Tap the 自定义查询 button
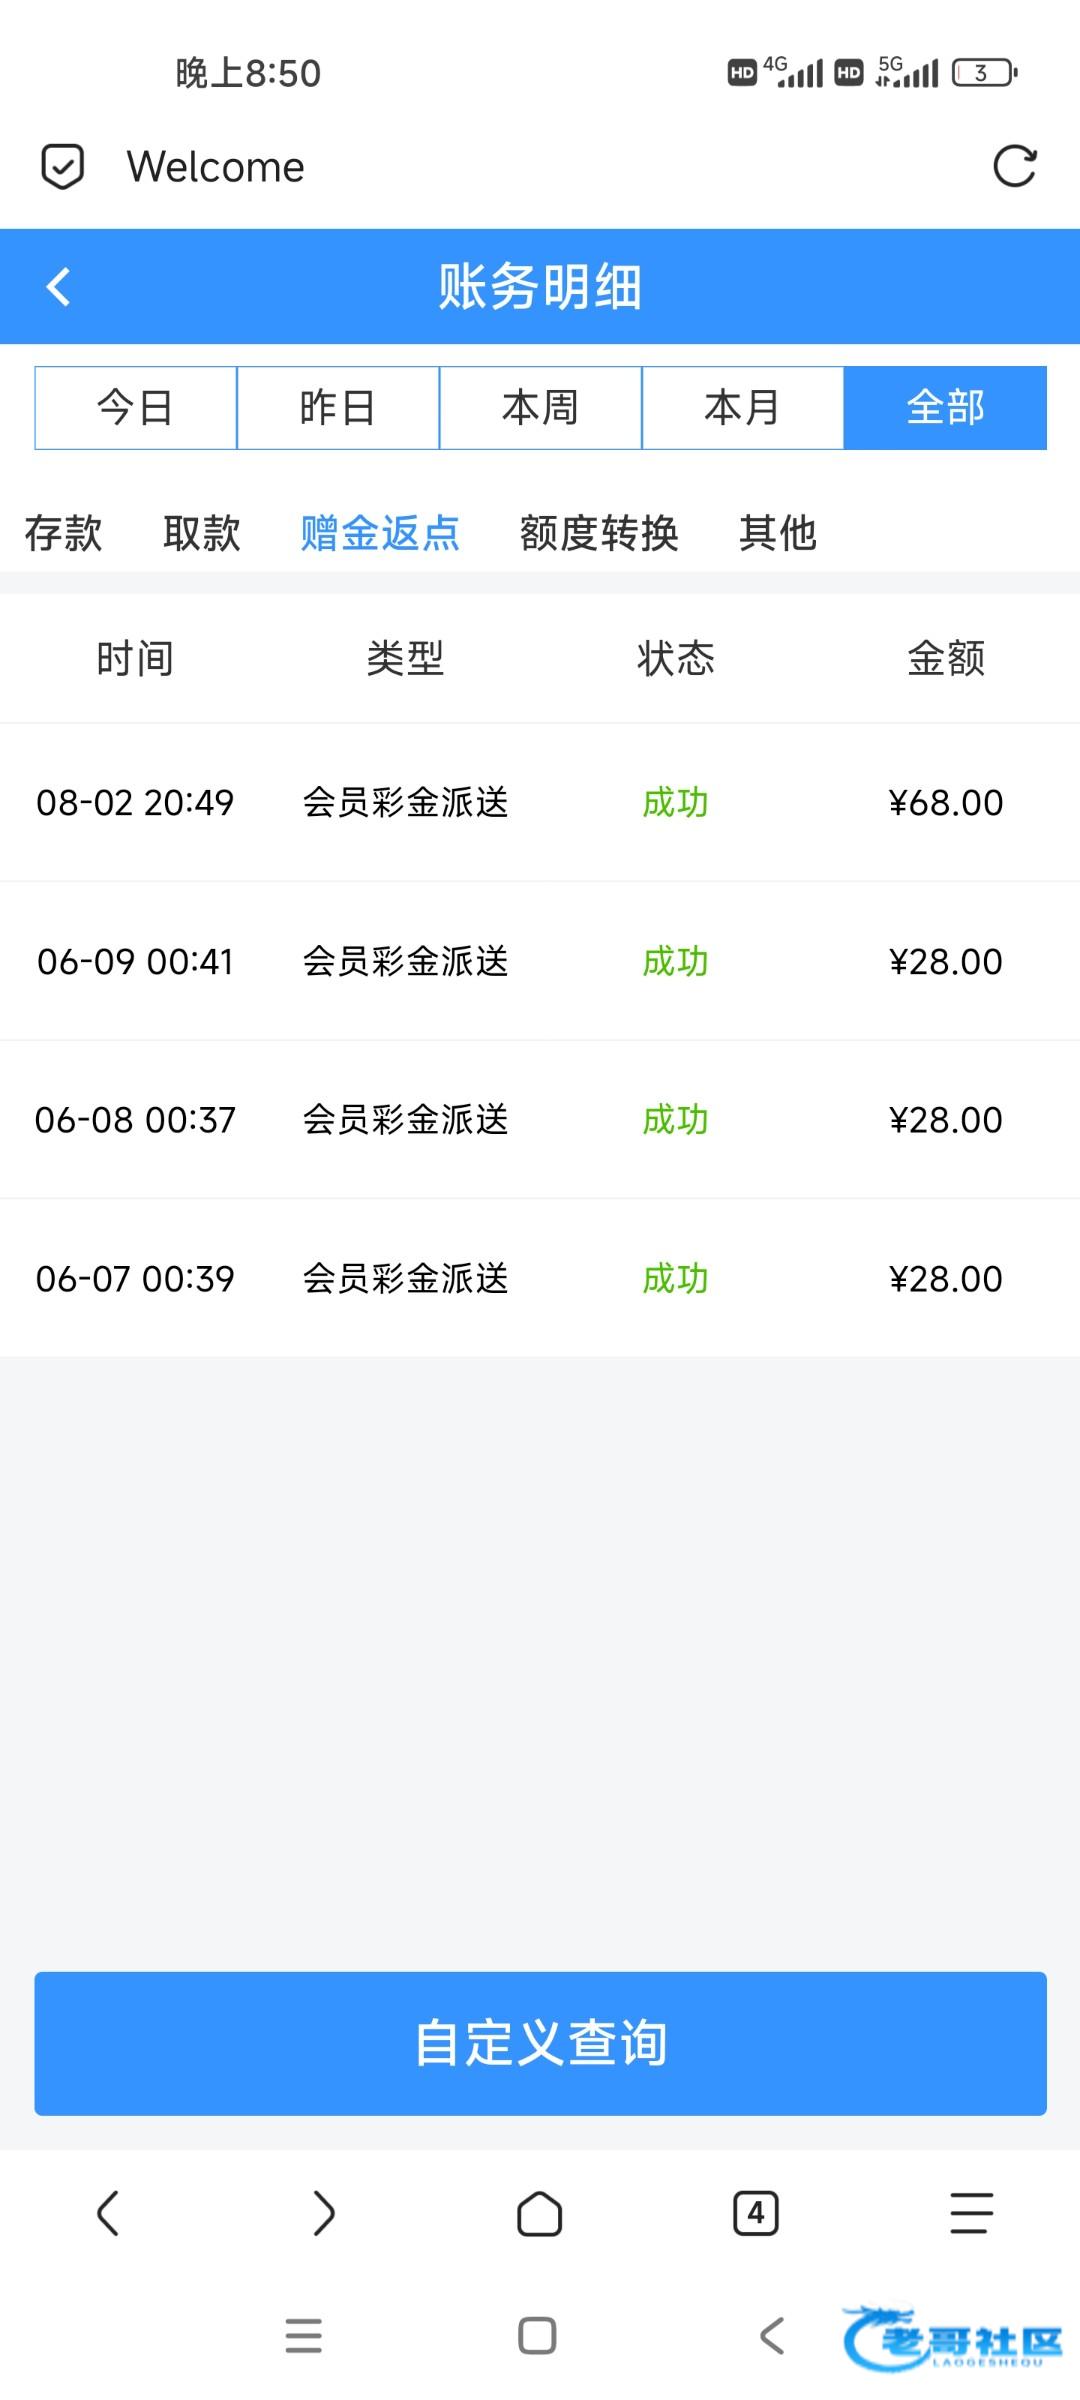 (x=540, y=2043)
